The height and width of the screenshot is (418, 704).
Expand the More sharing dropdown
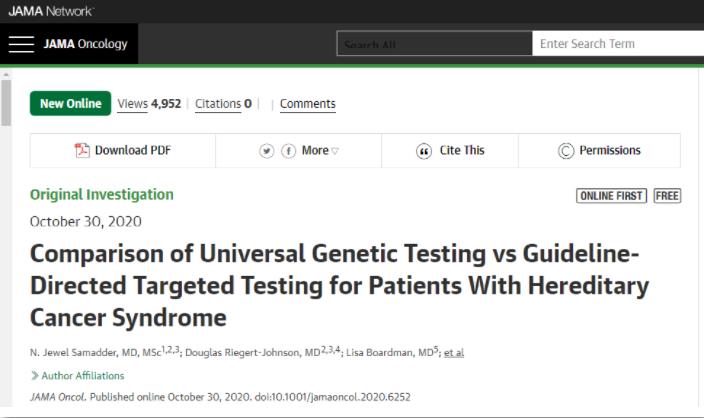coord(320,150)
